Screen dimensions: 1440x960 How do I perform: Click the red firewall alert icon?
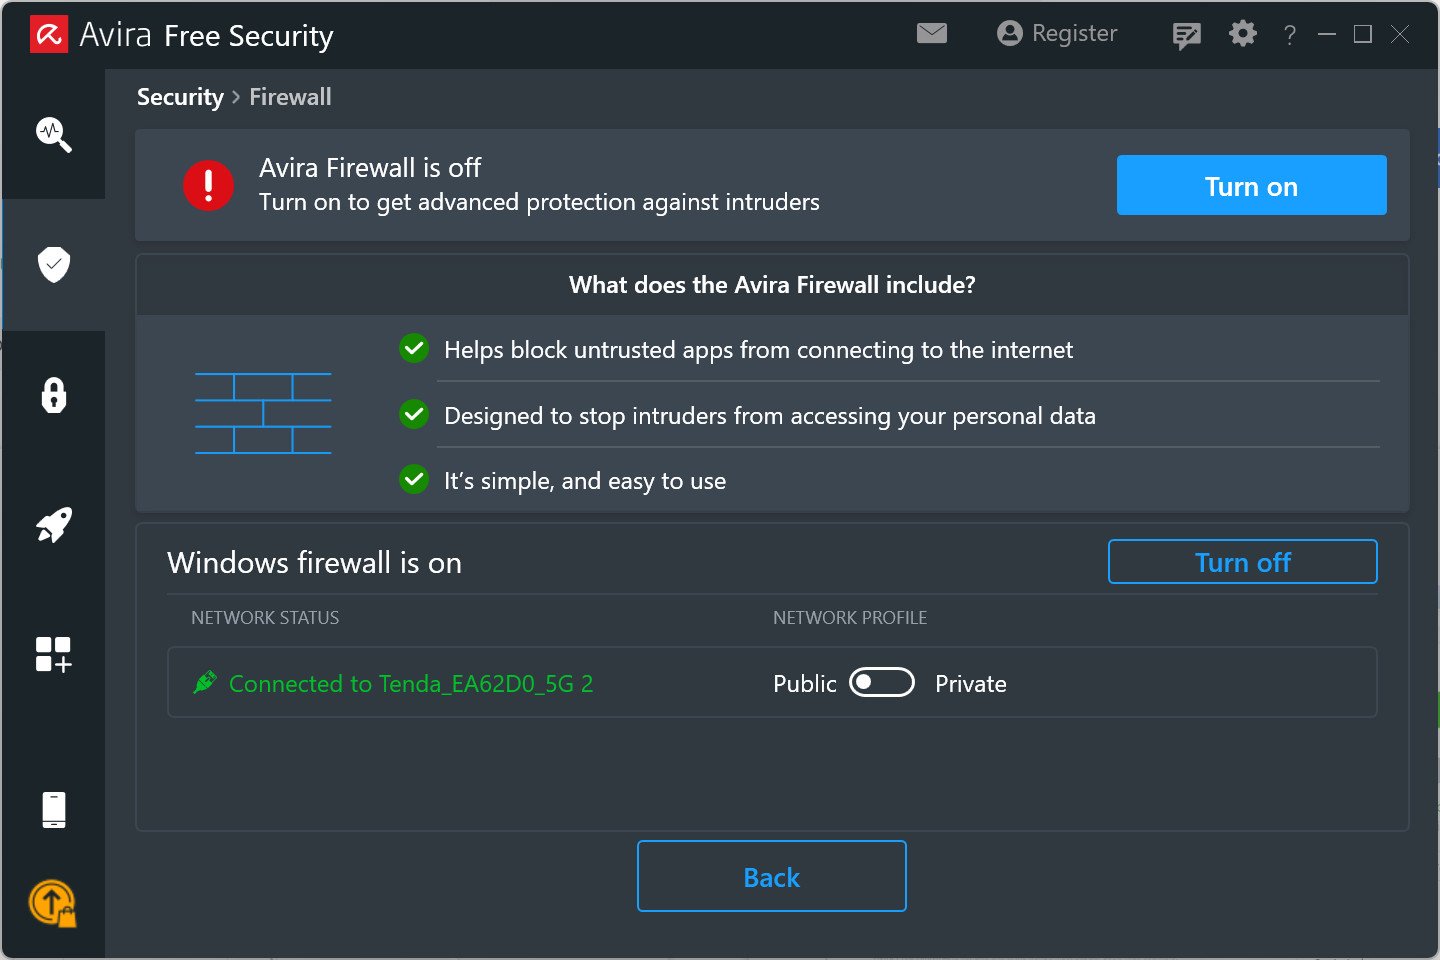coord(208,186)
